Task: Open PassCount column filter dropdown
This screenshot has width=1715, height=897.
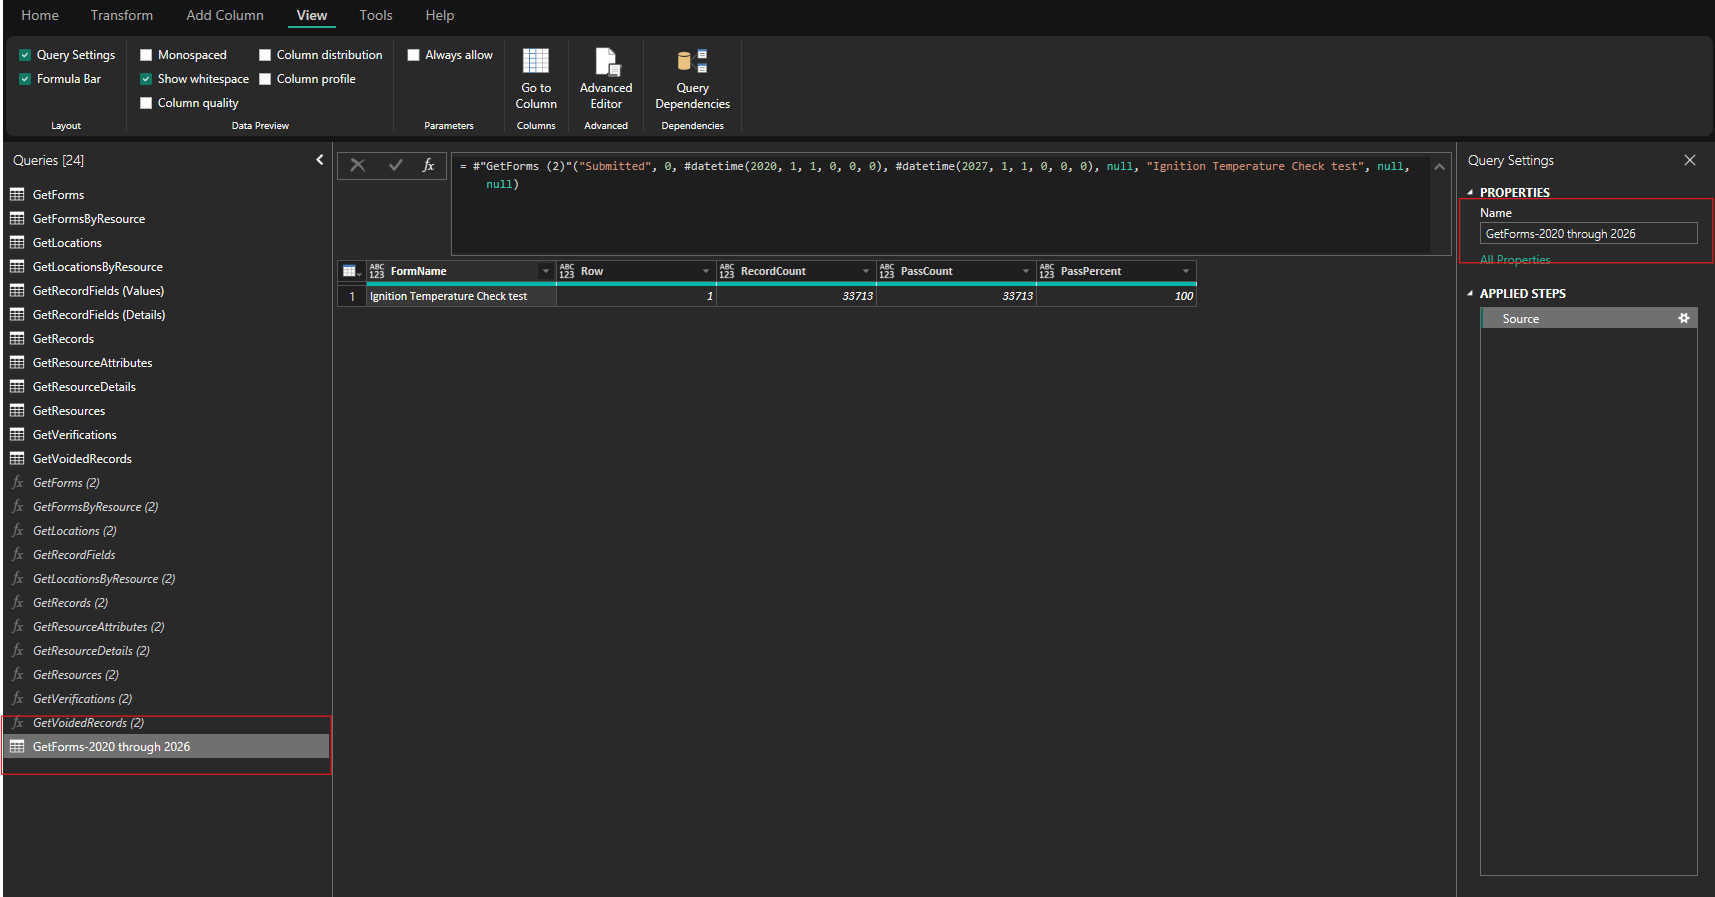Action: [x=1026, y=271]
